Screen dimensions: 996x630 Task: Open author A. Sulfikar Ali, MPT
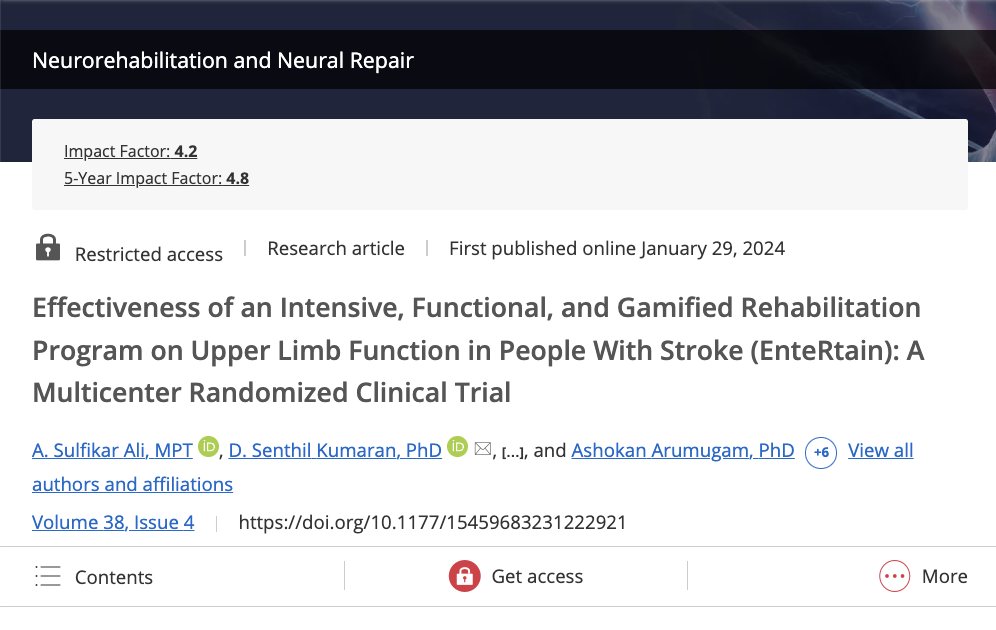[112, 450]
